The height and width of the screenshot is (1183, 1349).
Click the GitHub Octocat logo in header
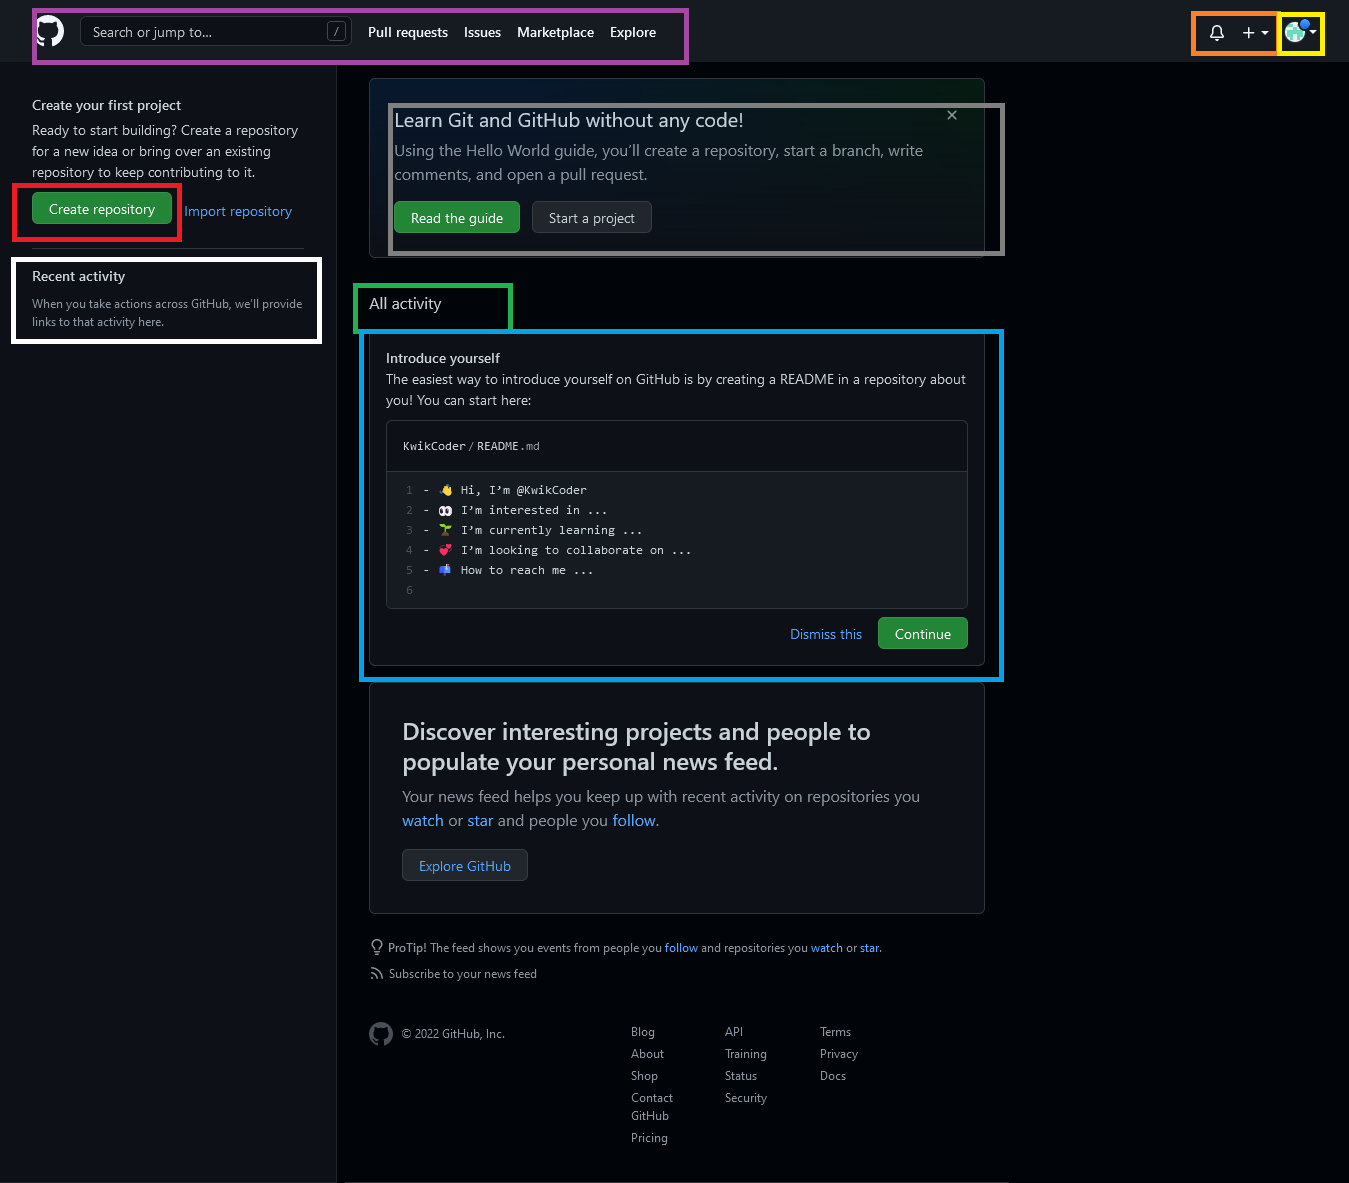coord(50,31)
